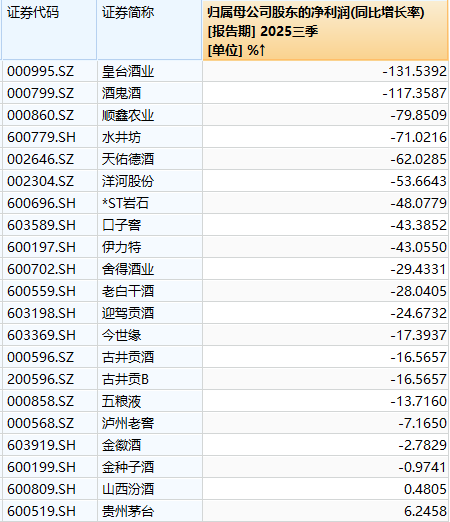This screenshot has height=522, width=450.
Task: Select value cell -48.0779
Action: point(325,203)
